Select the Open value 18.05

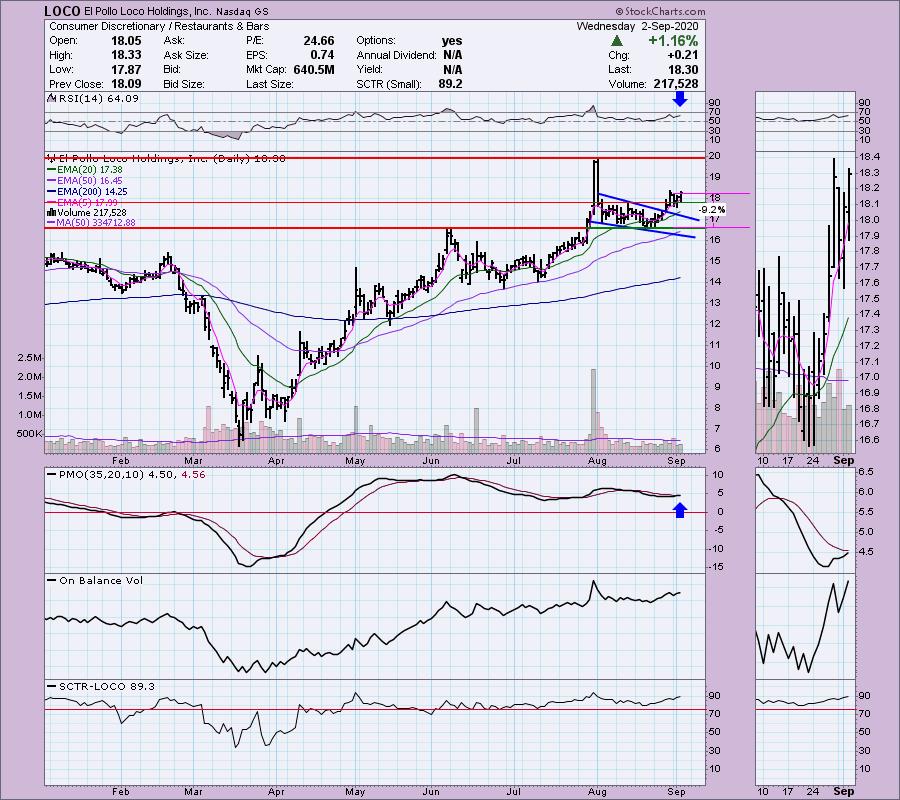pos(127,41)
